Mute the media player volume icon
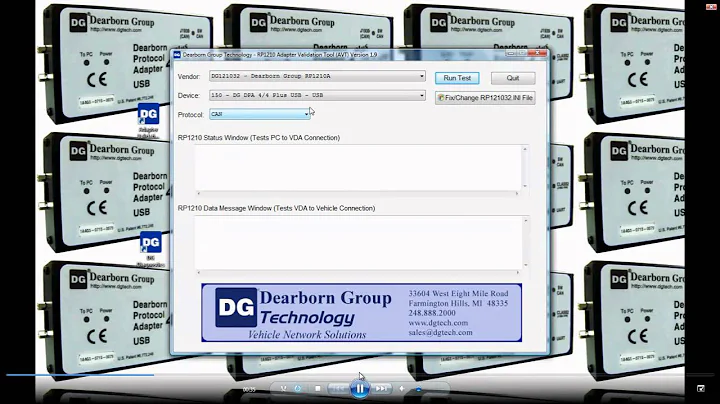The height and width of the screenshot is (404, 720). (401, 388)
